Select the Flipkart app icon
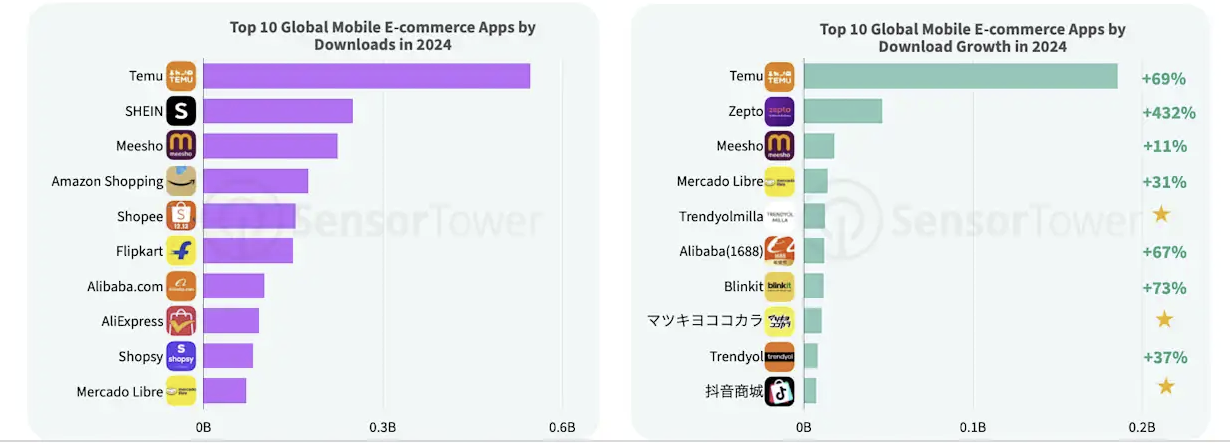This screenshot has height=443, width=1230. [181, 251]
